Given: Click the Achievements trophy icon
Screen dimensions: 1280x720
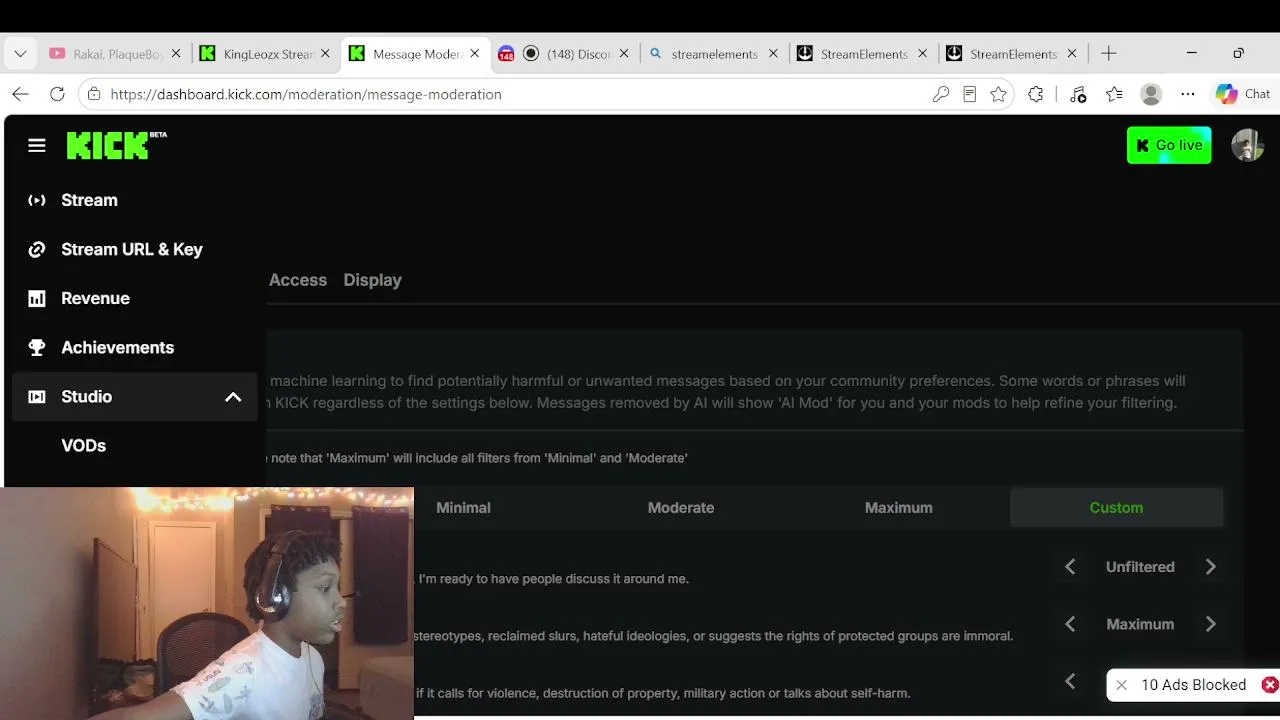Looking at the screenshot, I should point(37,347).
